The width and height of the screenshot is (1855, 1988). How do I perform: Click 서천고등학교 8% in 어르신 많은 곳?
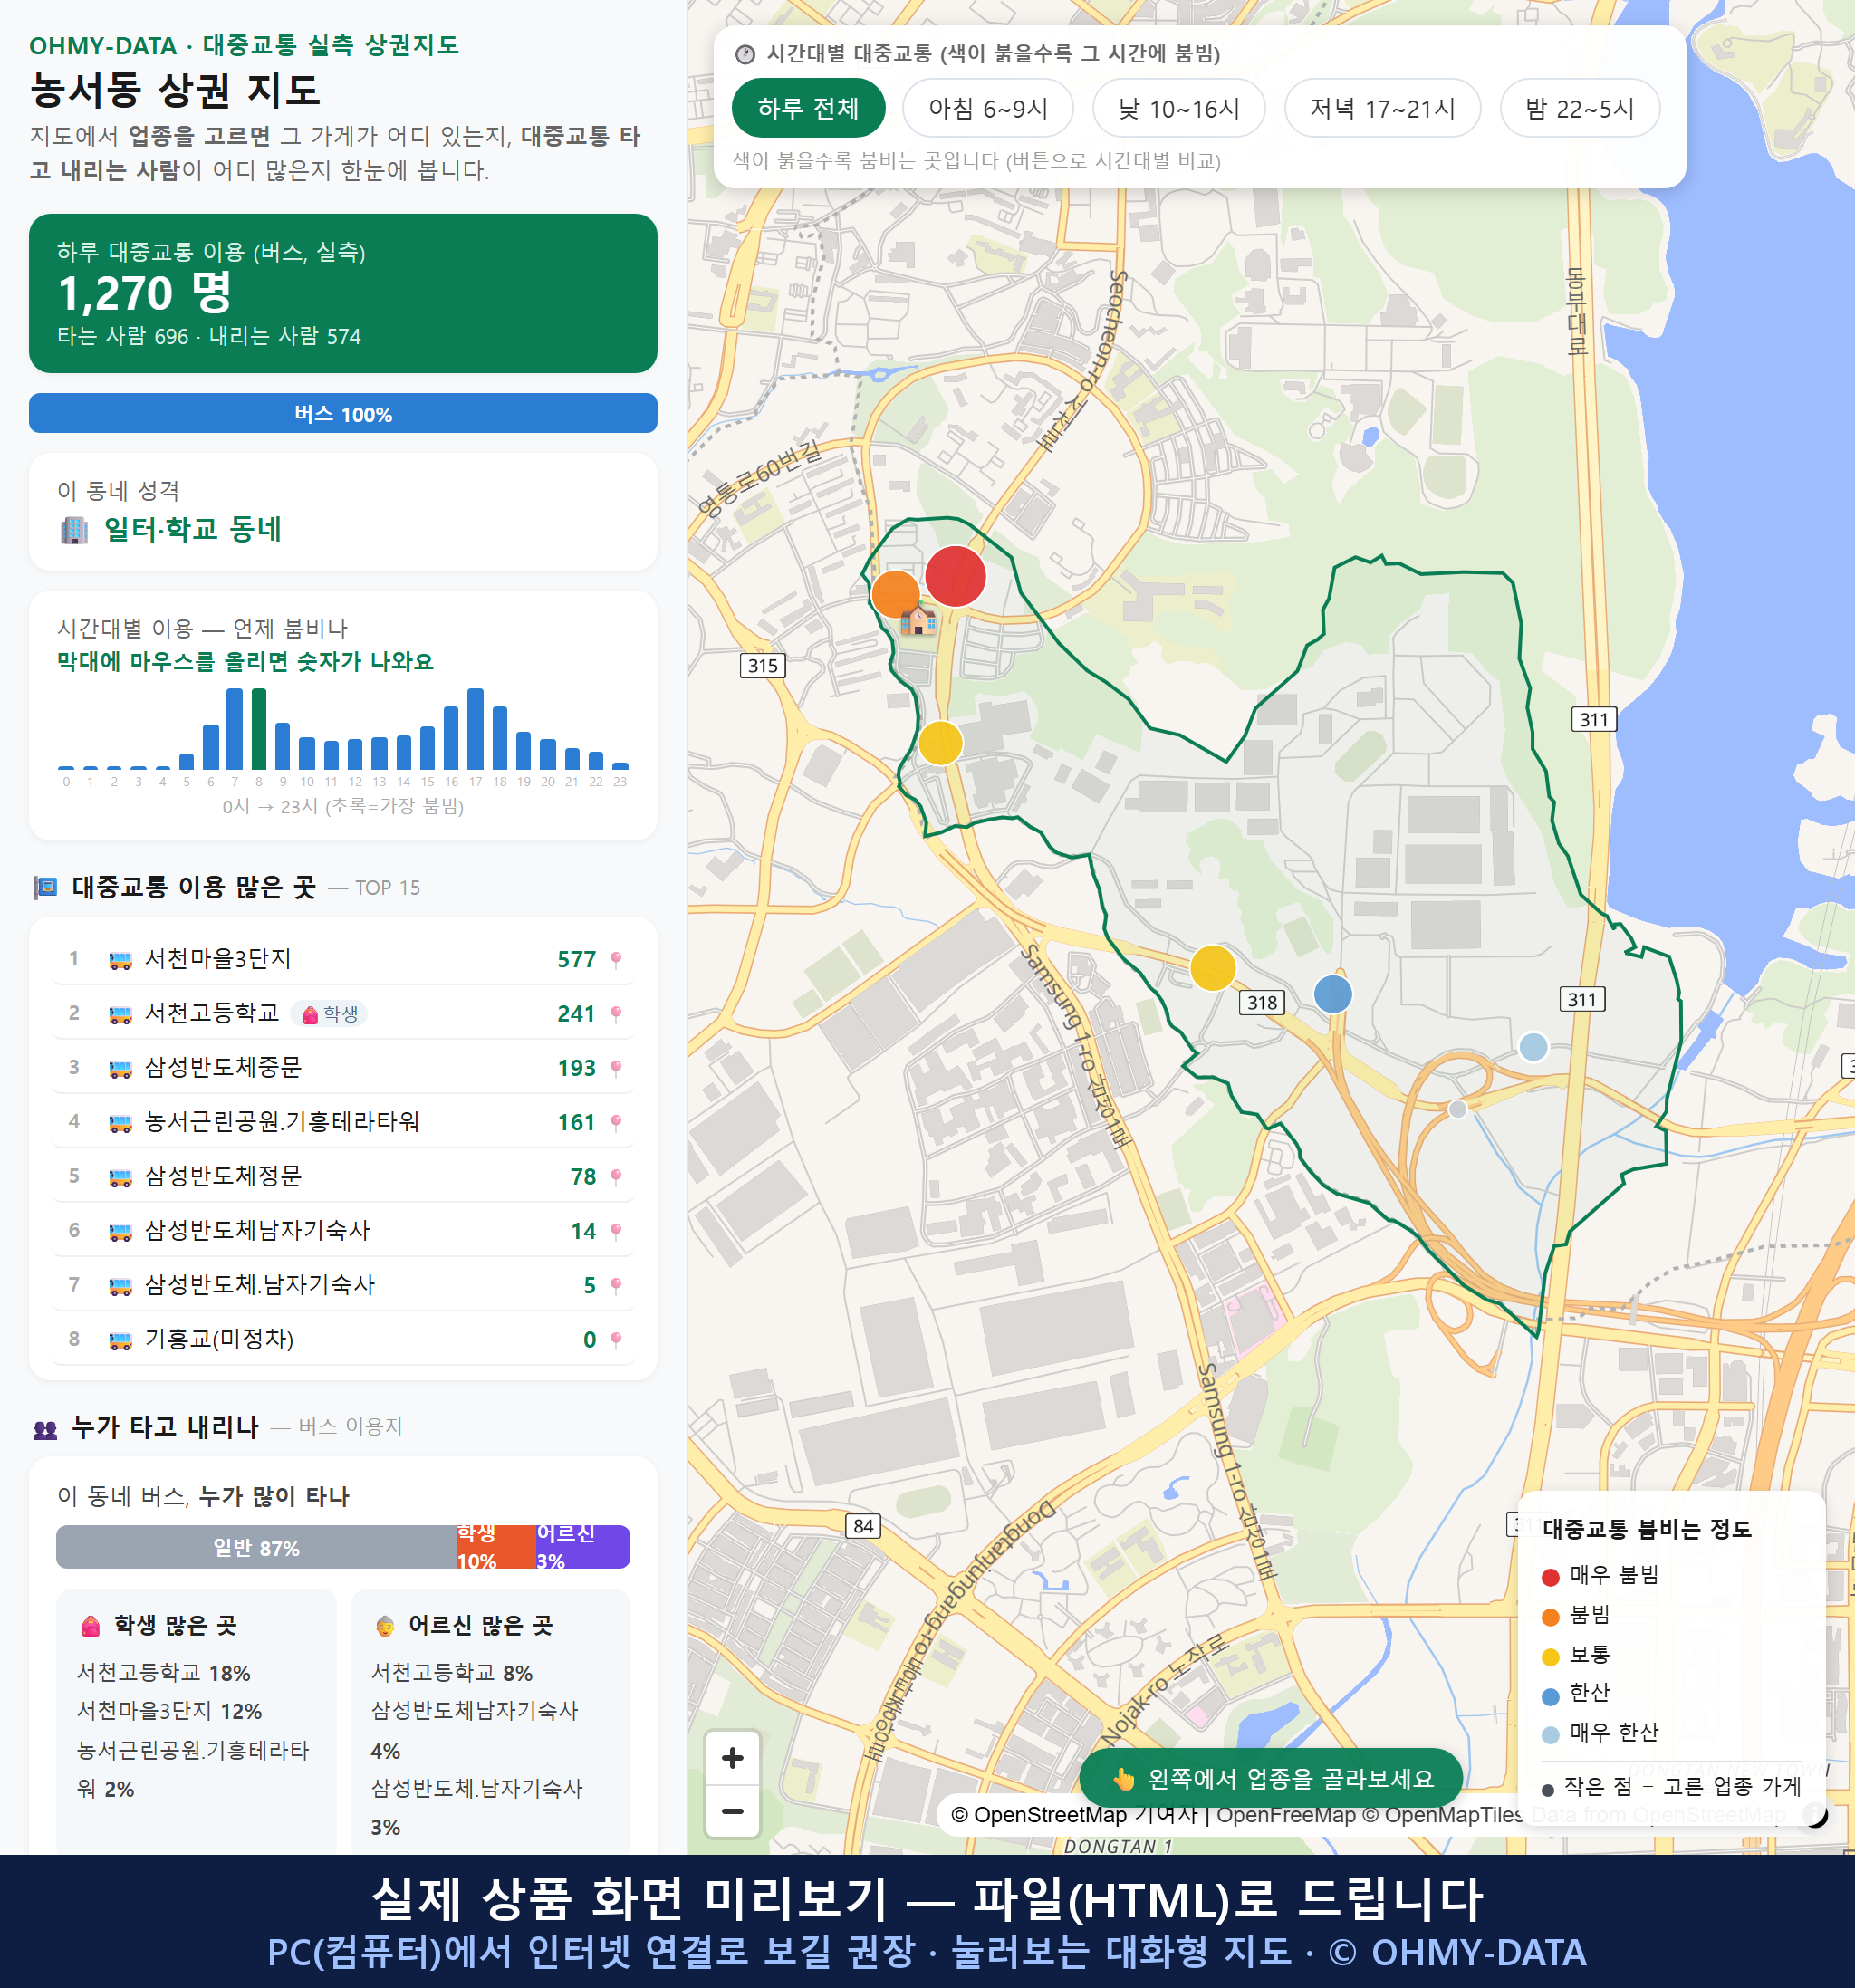pyautogui.click(x=452, y=1673)
